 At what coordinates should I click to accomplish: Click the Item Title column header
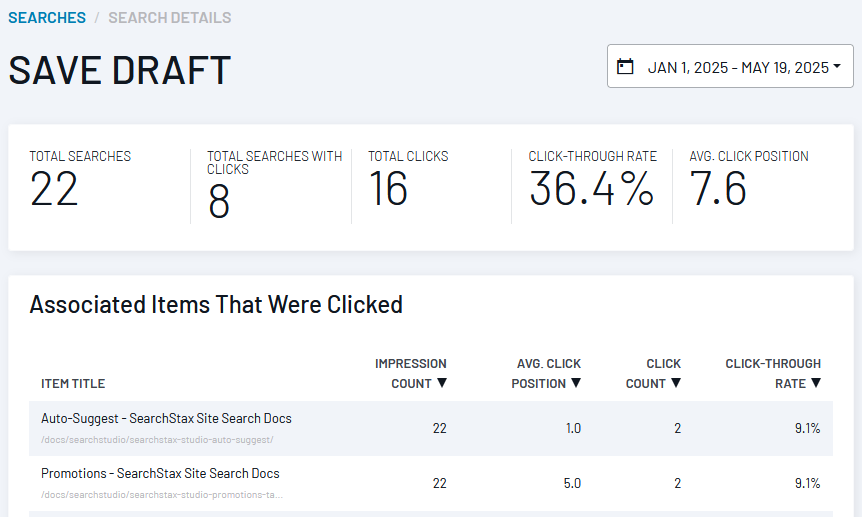click(x=73, y=383)
